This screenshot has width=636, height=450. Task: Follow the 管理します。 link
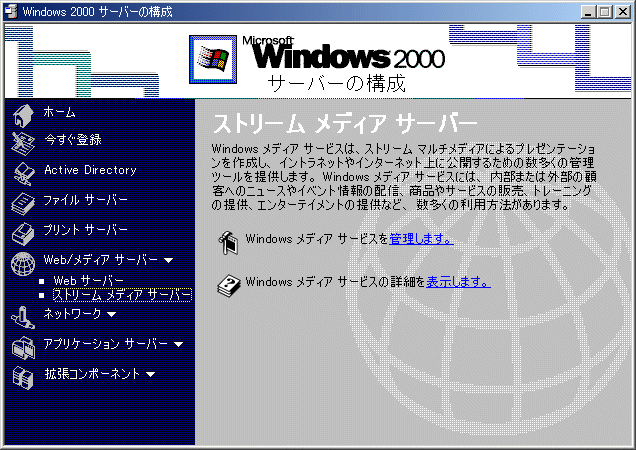(421, 239)
